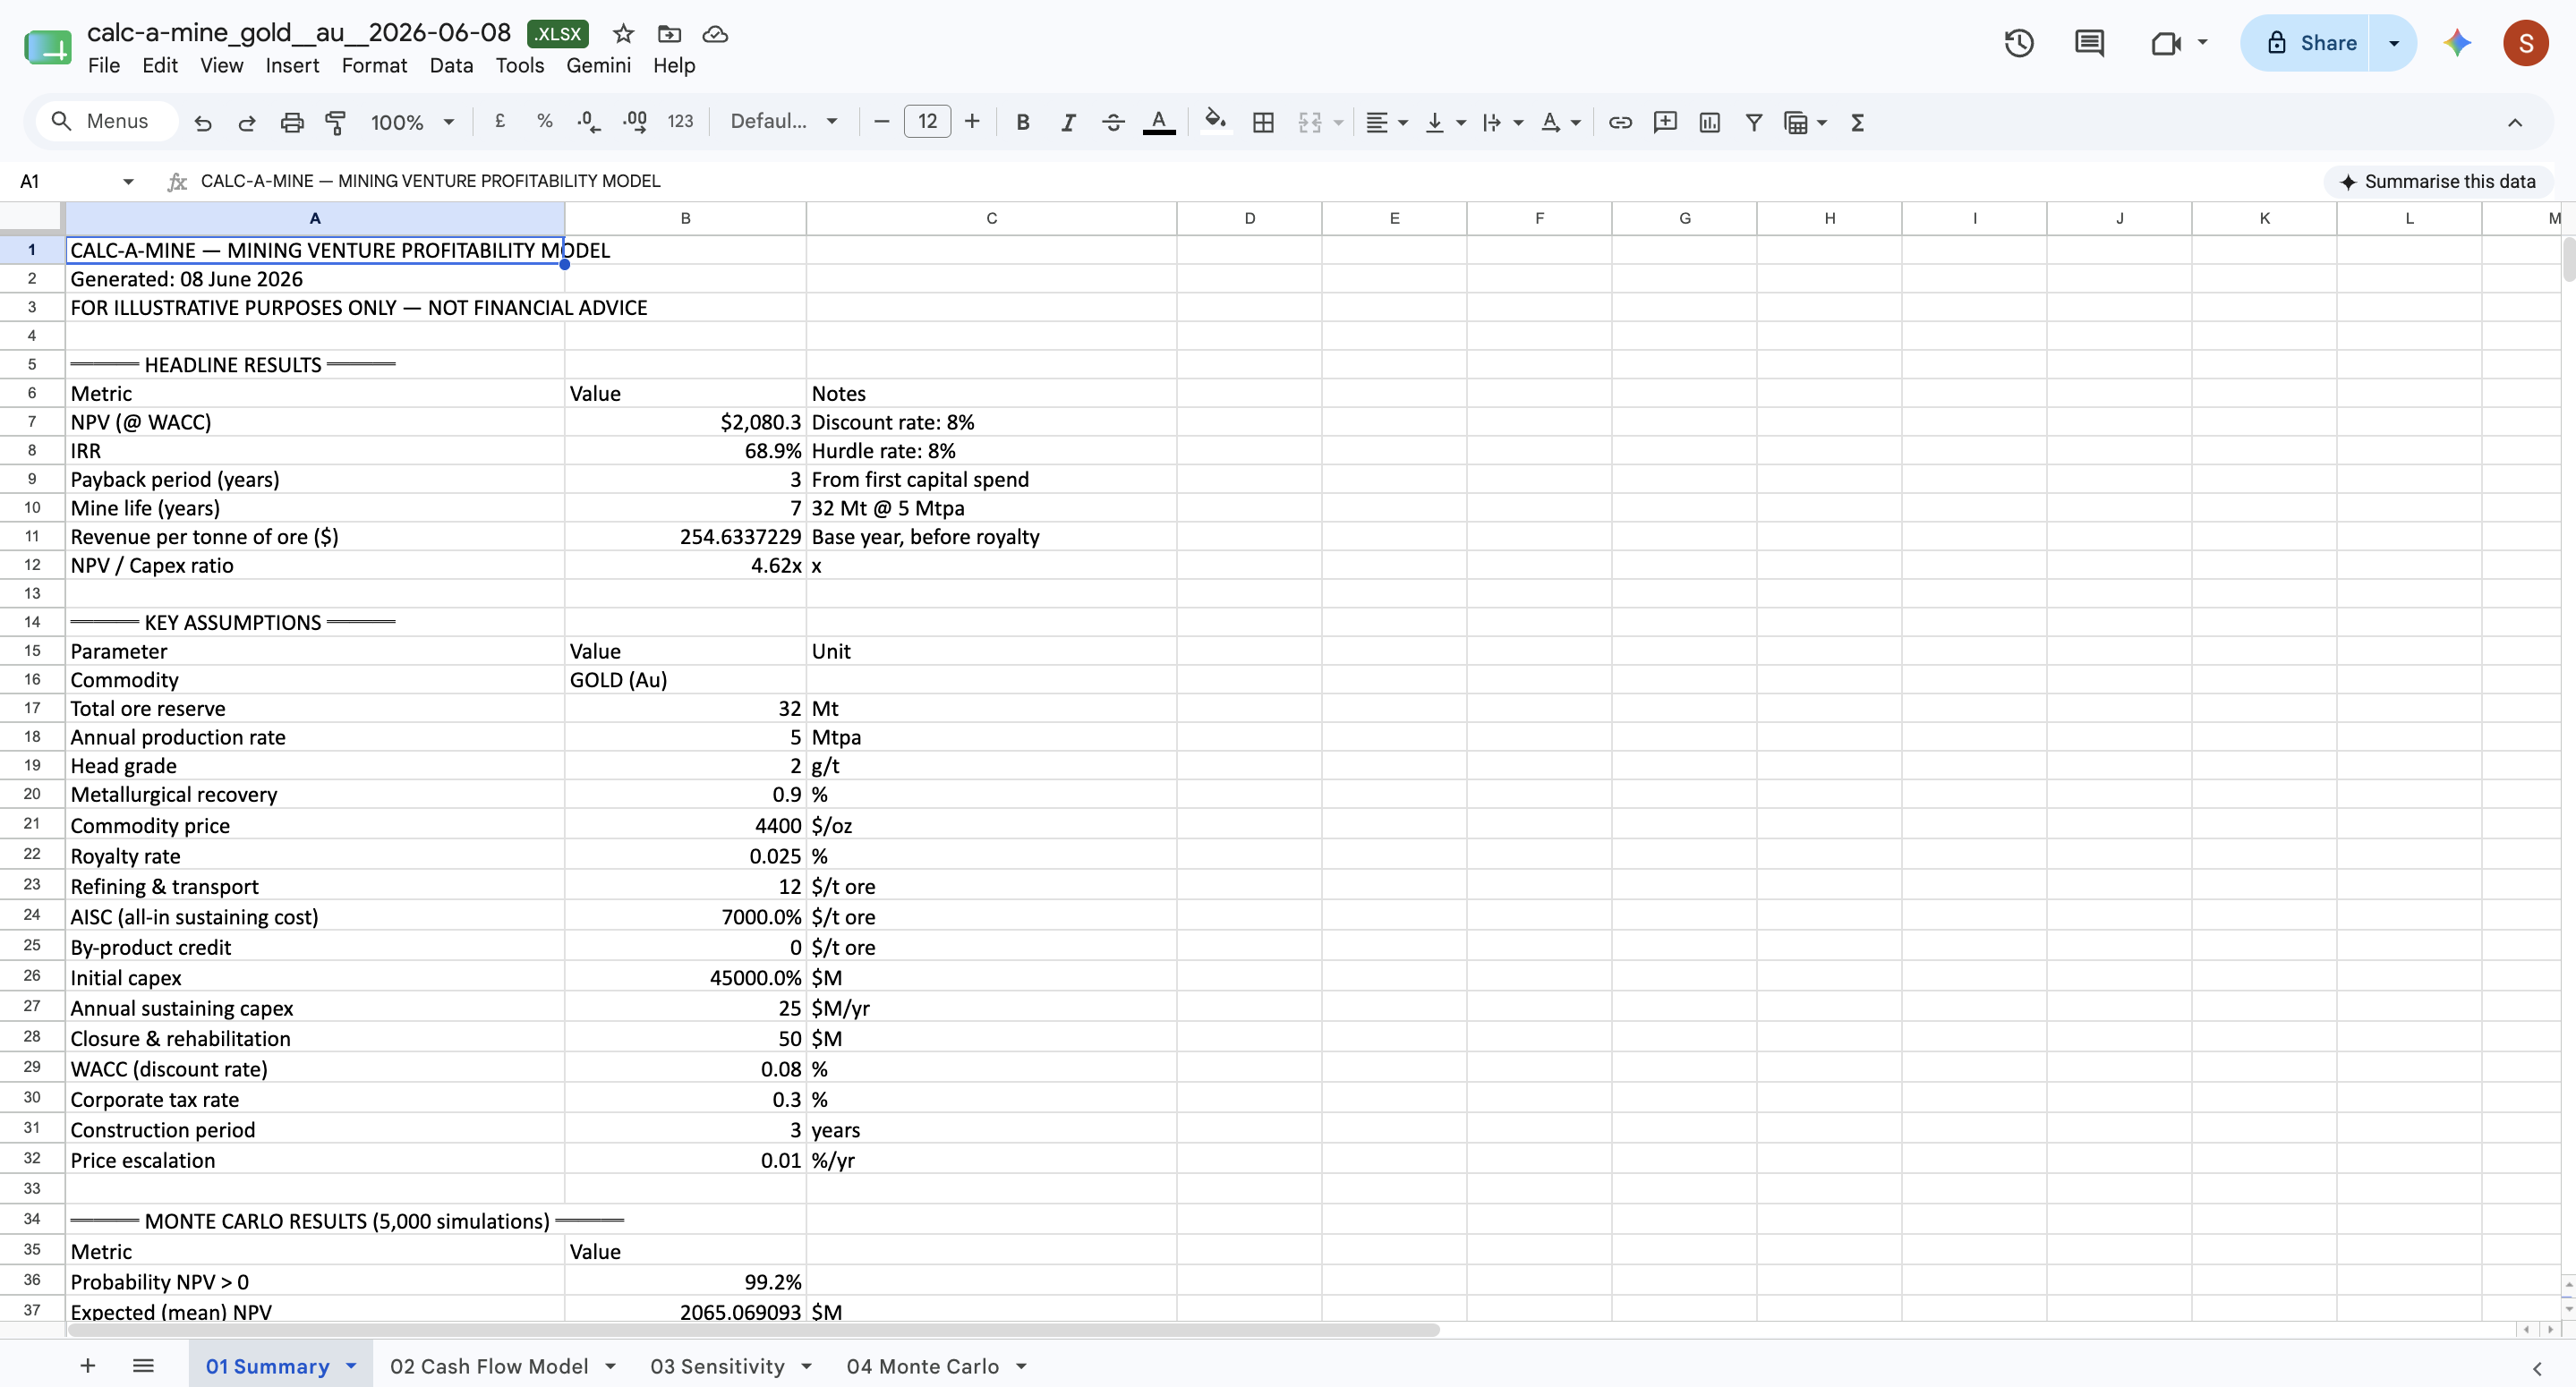This screenshot has width=2576, height=1387.
Task: Switch to 04 Monte Carlo tab
Action: coord(922,1366)
